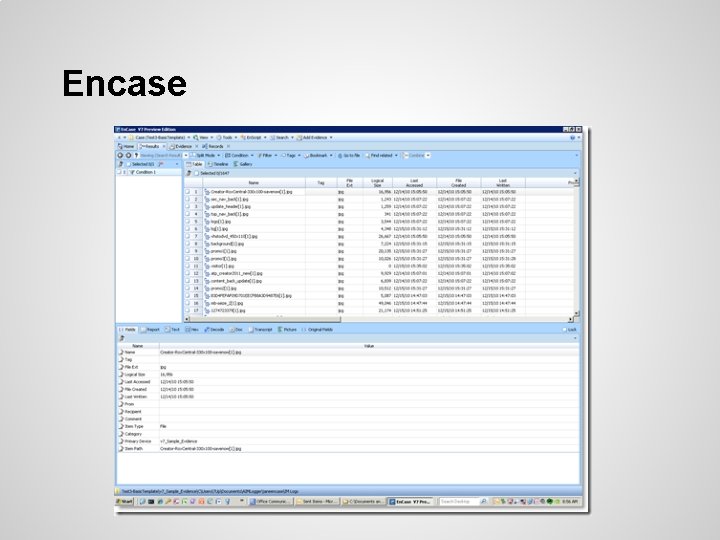This screenshot has width=720, height=540.
Task: Open the Hex tab in lower pane
Action: point(192,330)
